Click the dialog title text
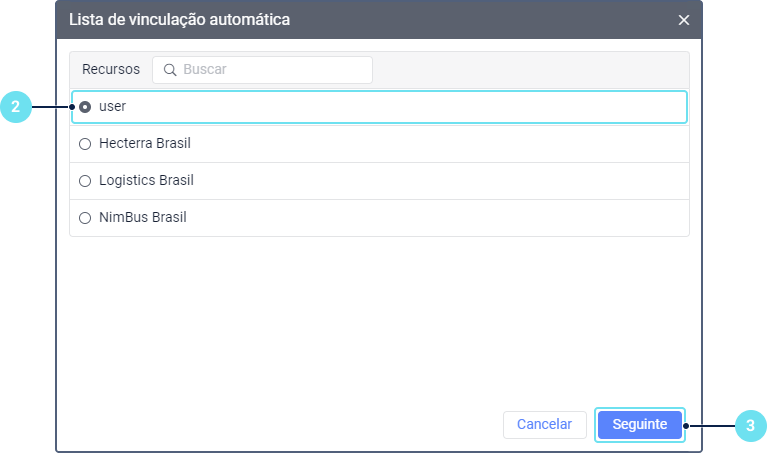This screenshot has width=767, height=453. pos(180,20)
